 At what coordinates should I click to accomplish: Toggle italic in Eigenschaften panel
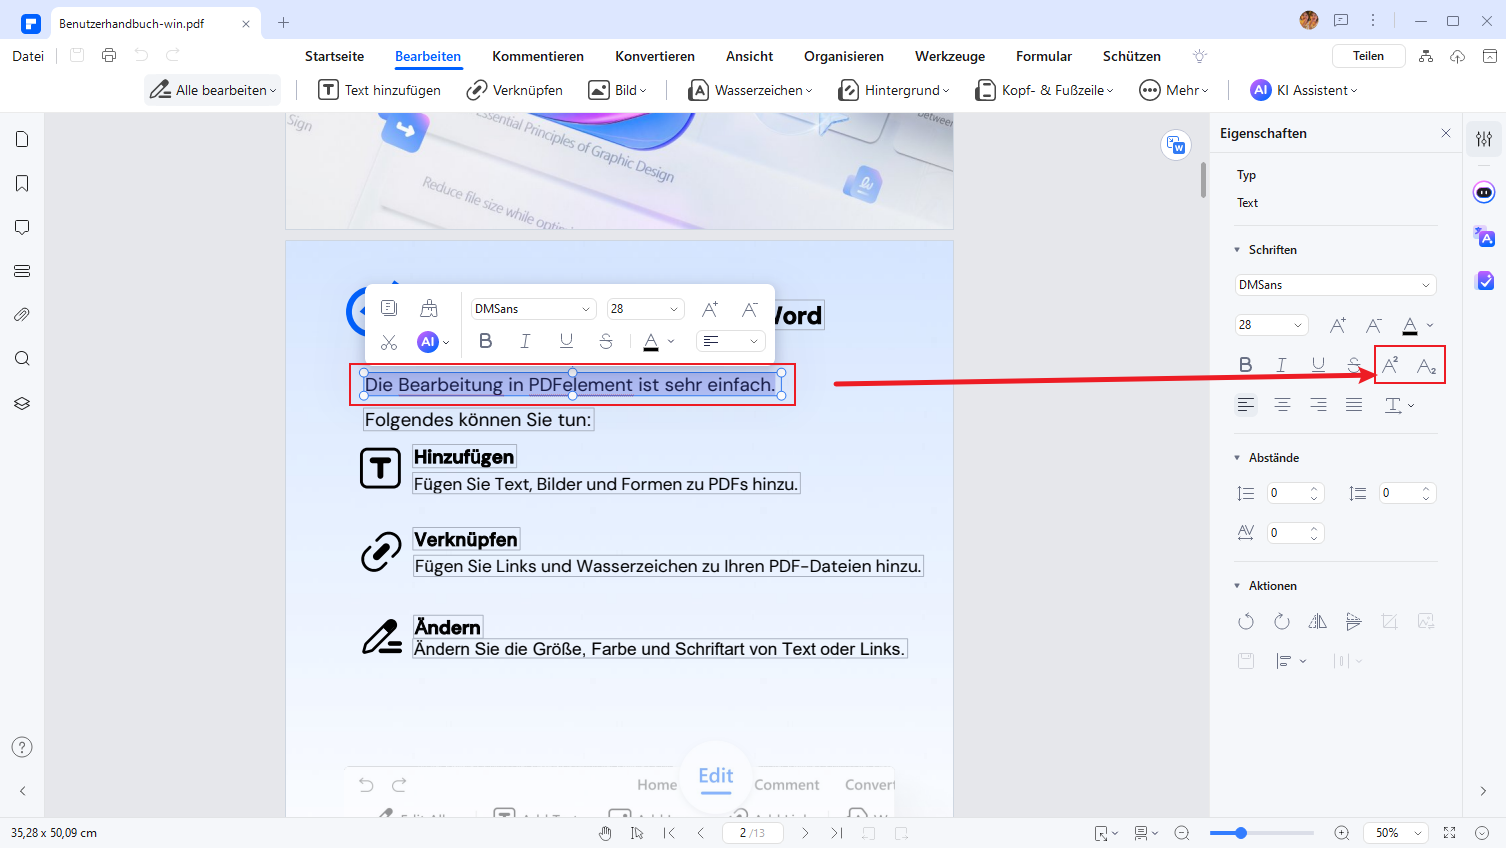click(x=1282, y=365)
